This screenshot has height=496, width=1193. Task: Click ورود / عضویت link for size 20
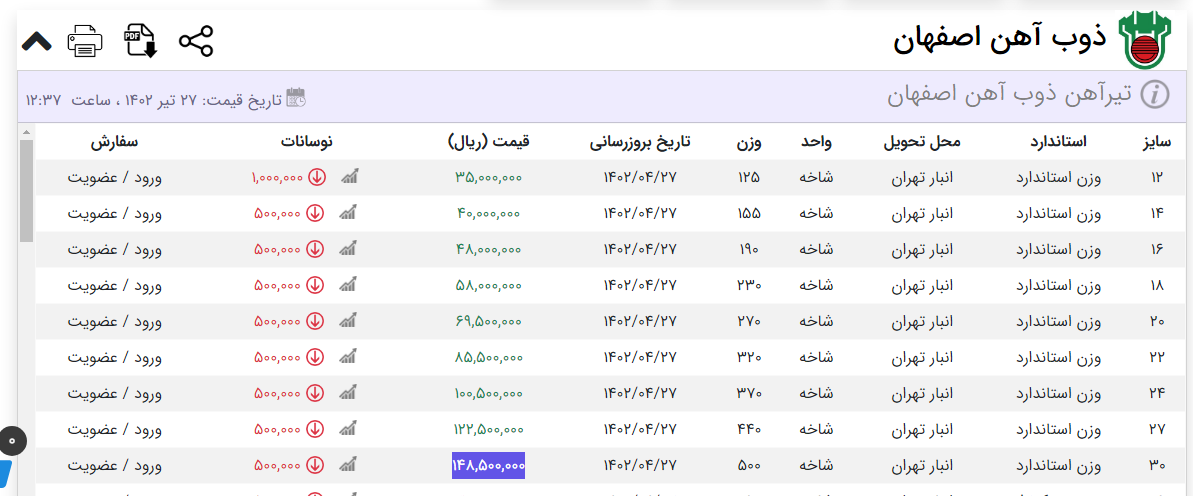pos(114,322)
